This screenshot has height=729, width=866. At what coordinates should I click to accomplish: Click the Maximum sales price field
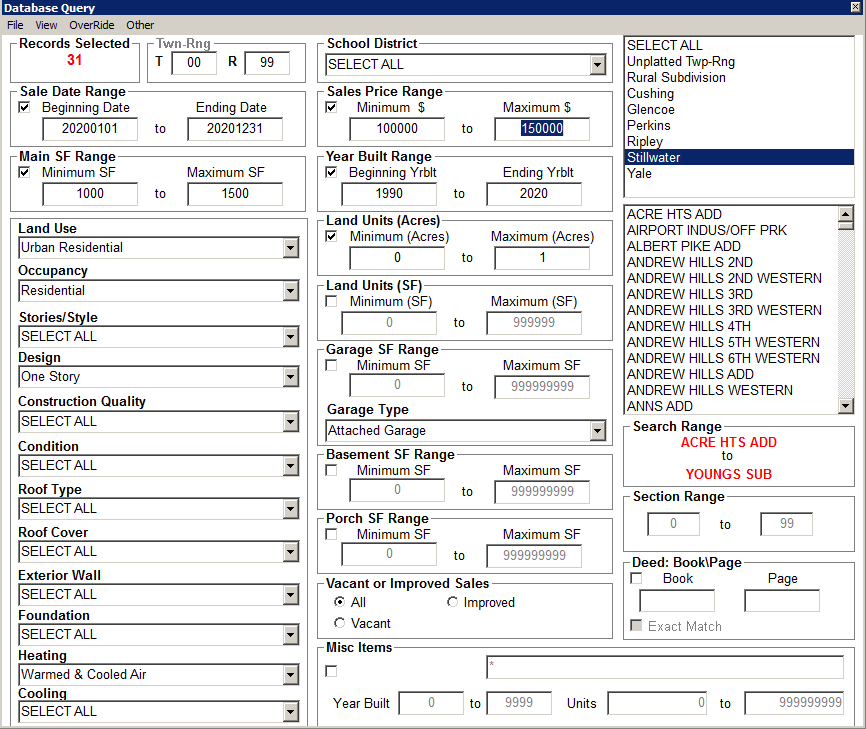(x=541, y=129)
